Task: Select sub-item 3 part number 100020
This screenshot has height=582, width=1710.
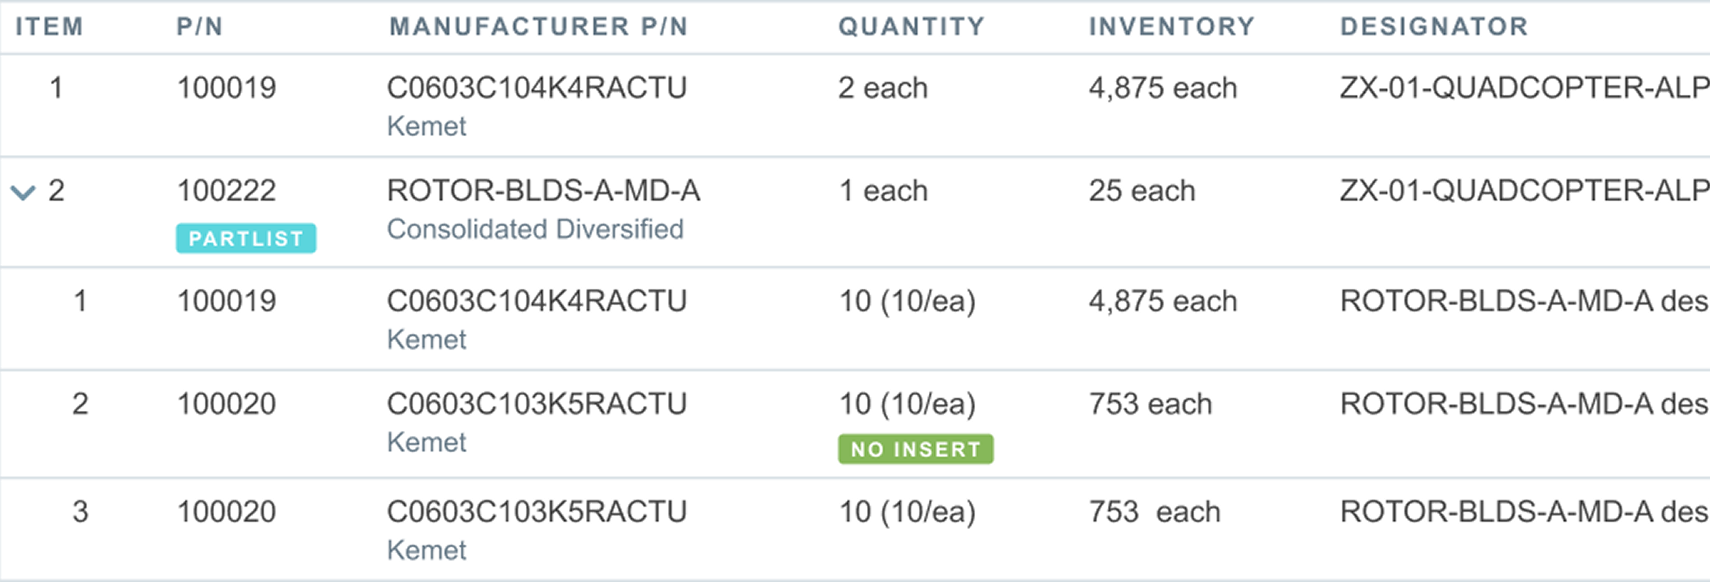Action: coord(226,511)
